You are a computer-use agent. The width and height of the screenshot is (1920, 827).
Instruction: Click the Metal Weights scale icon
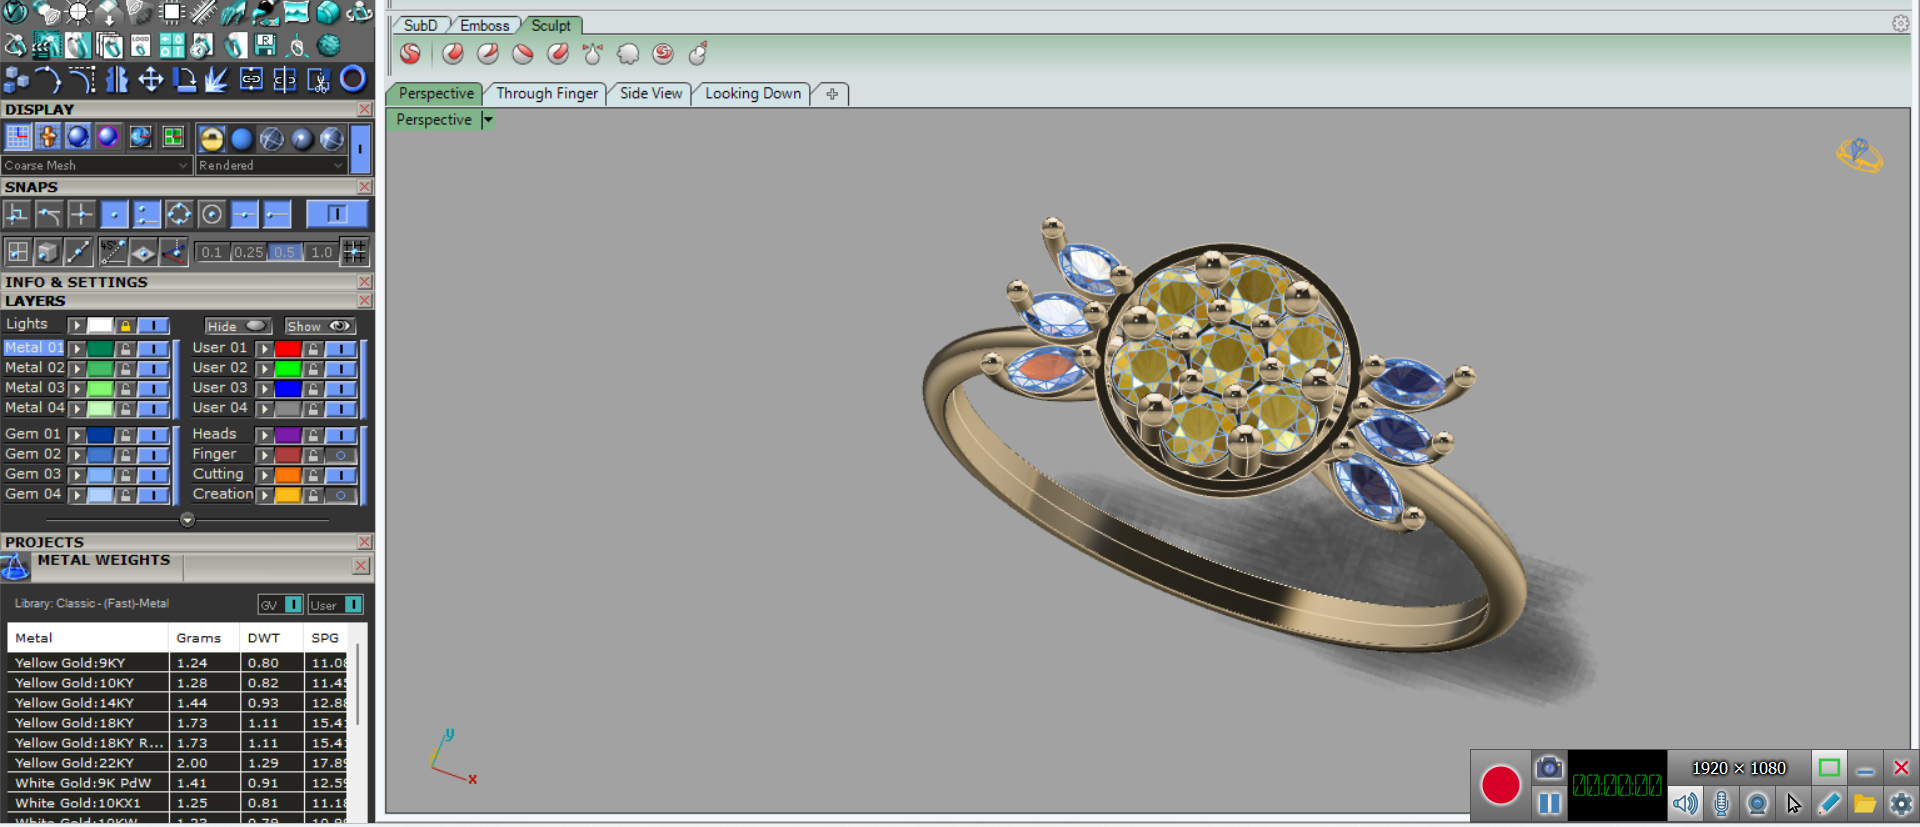(15, 567)
